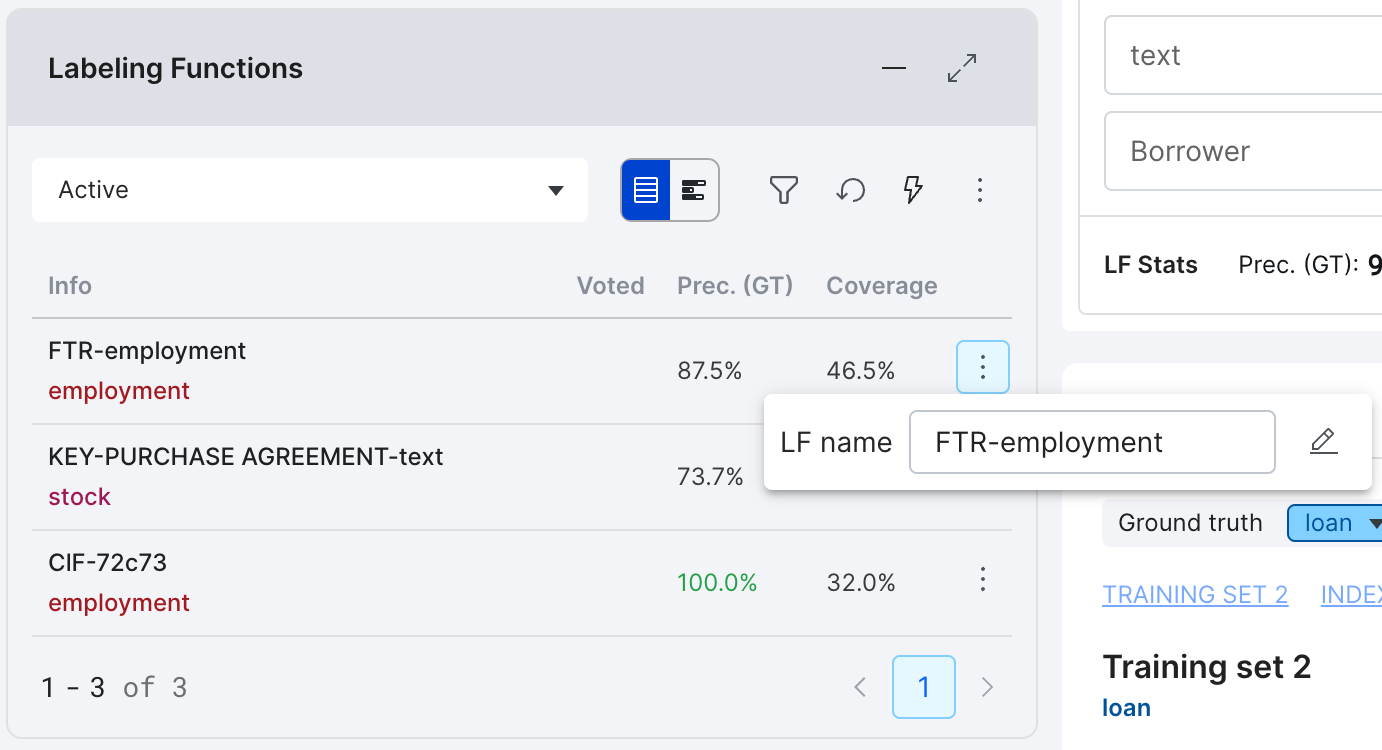Open options menu for FTR-employment row
Screen dimensions: 1382x750
pos(983,367)
